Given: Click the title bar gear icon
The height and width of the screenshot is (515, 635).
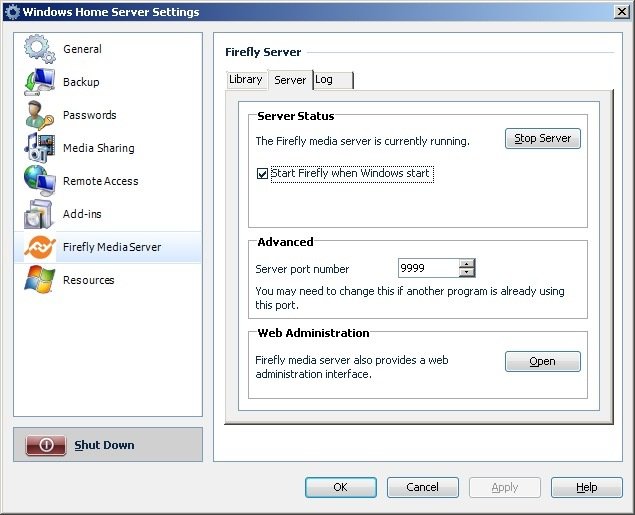Looking at the screenshot, I should point(12,12).
